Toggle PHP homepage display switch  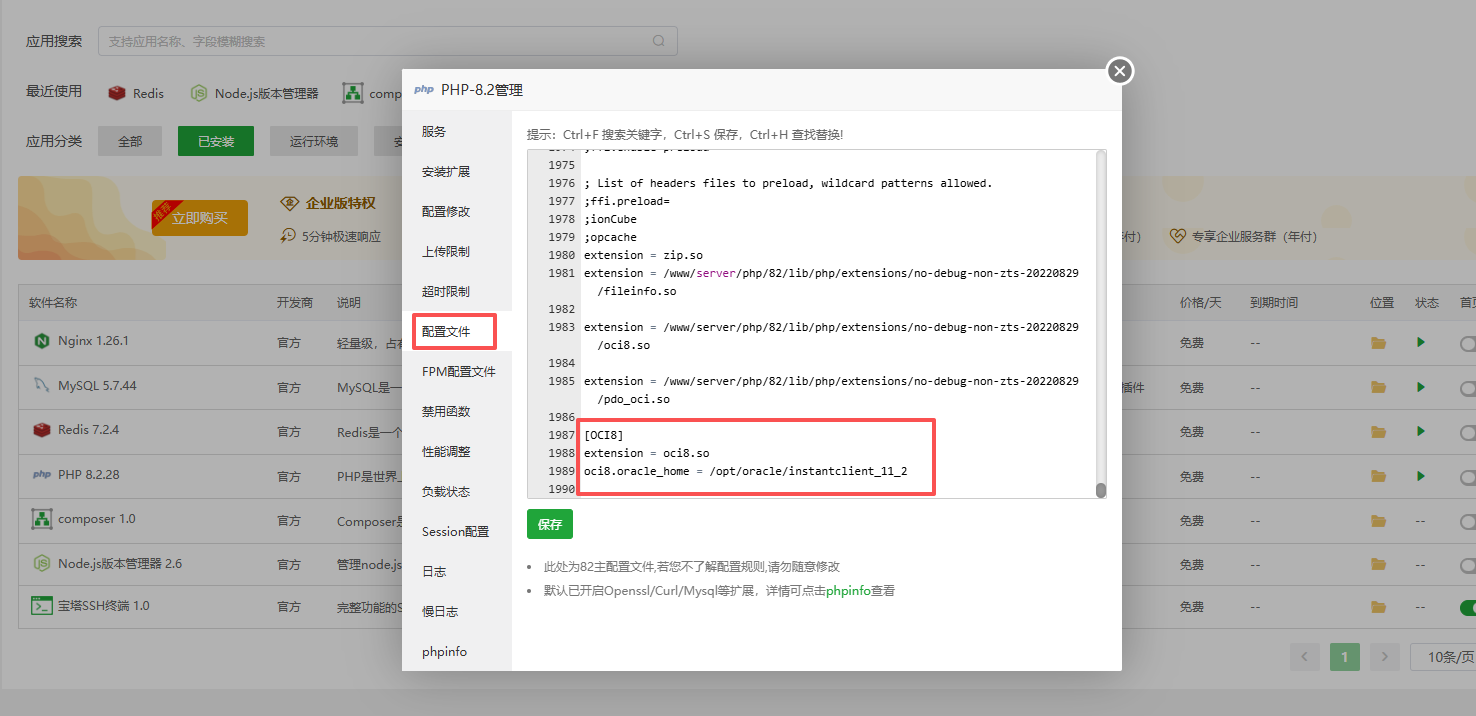(x=1468, y=476)
